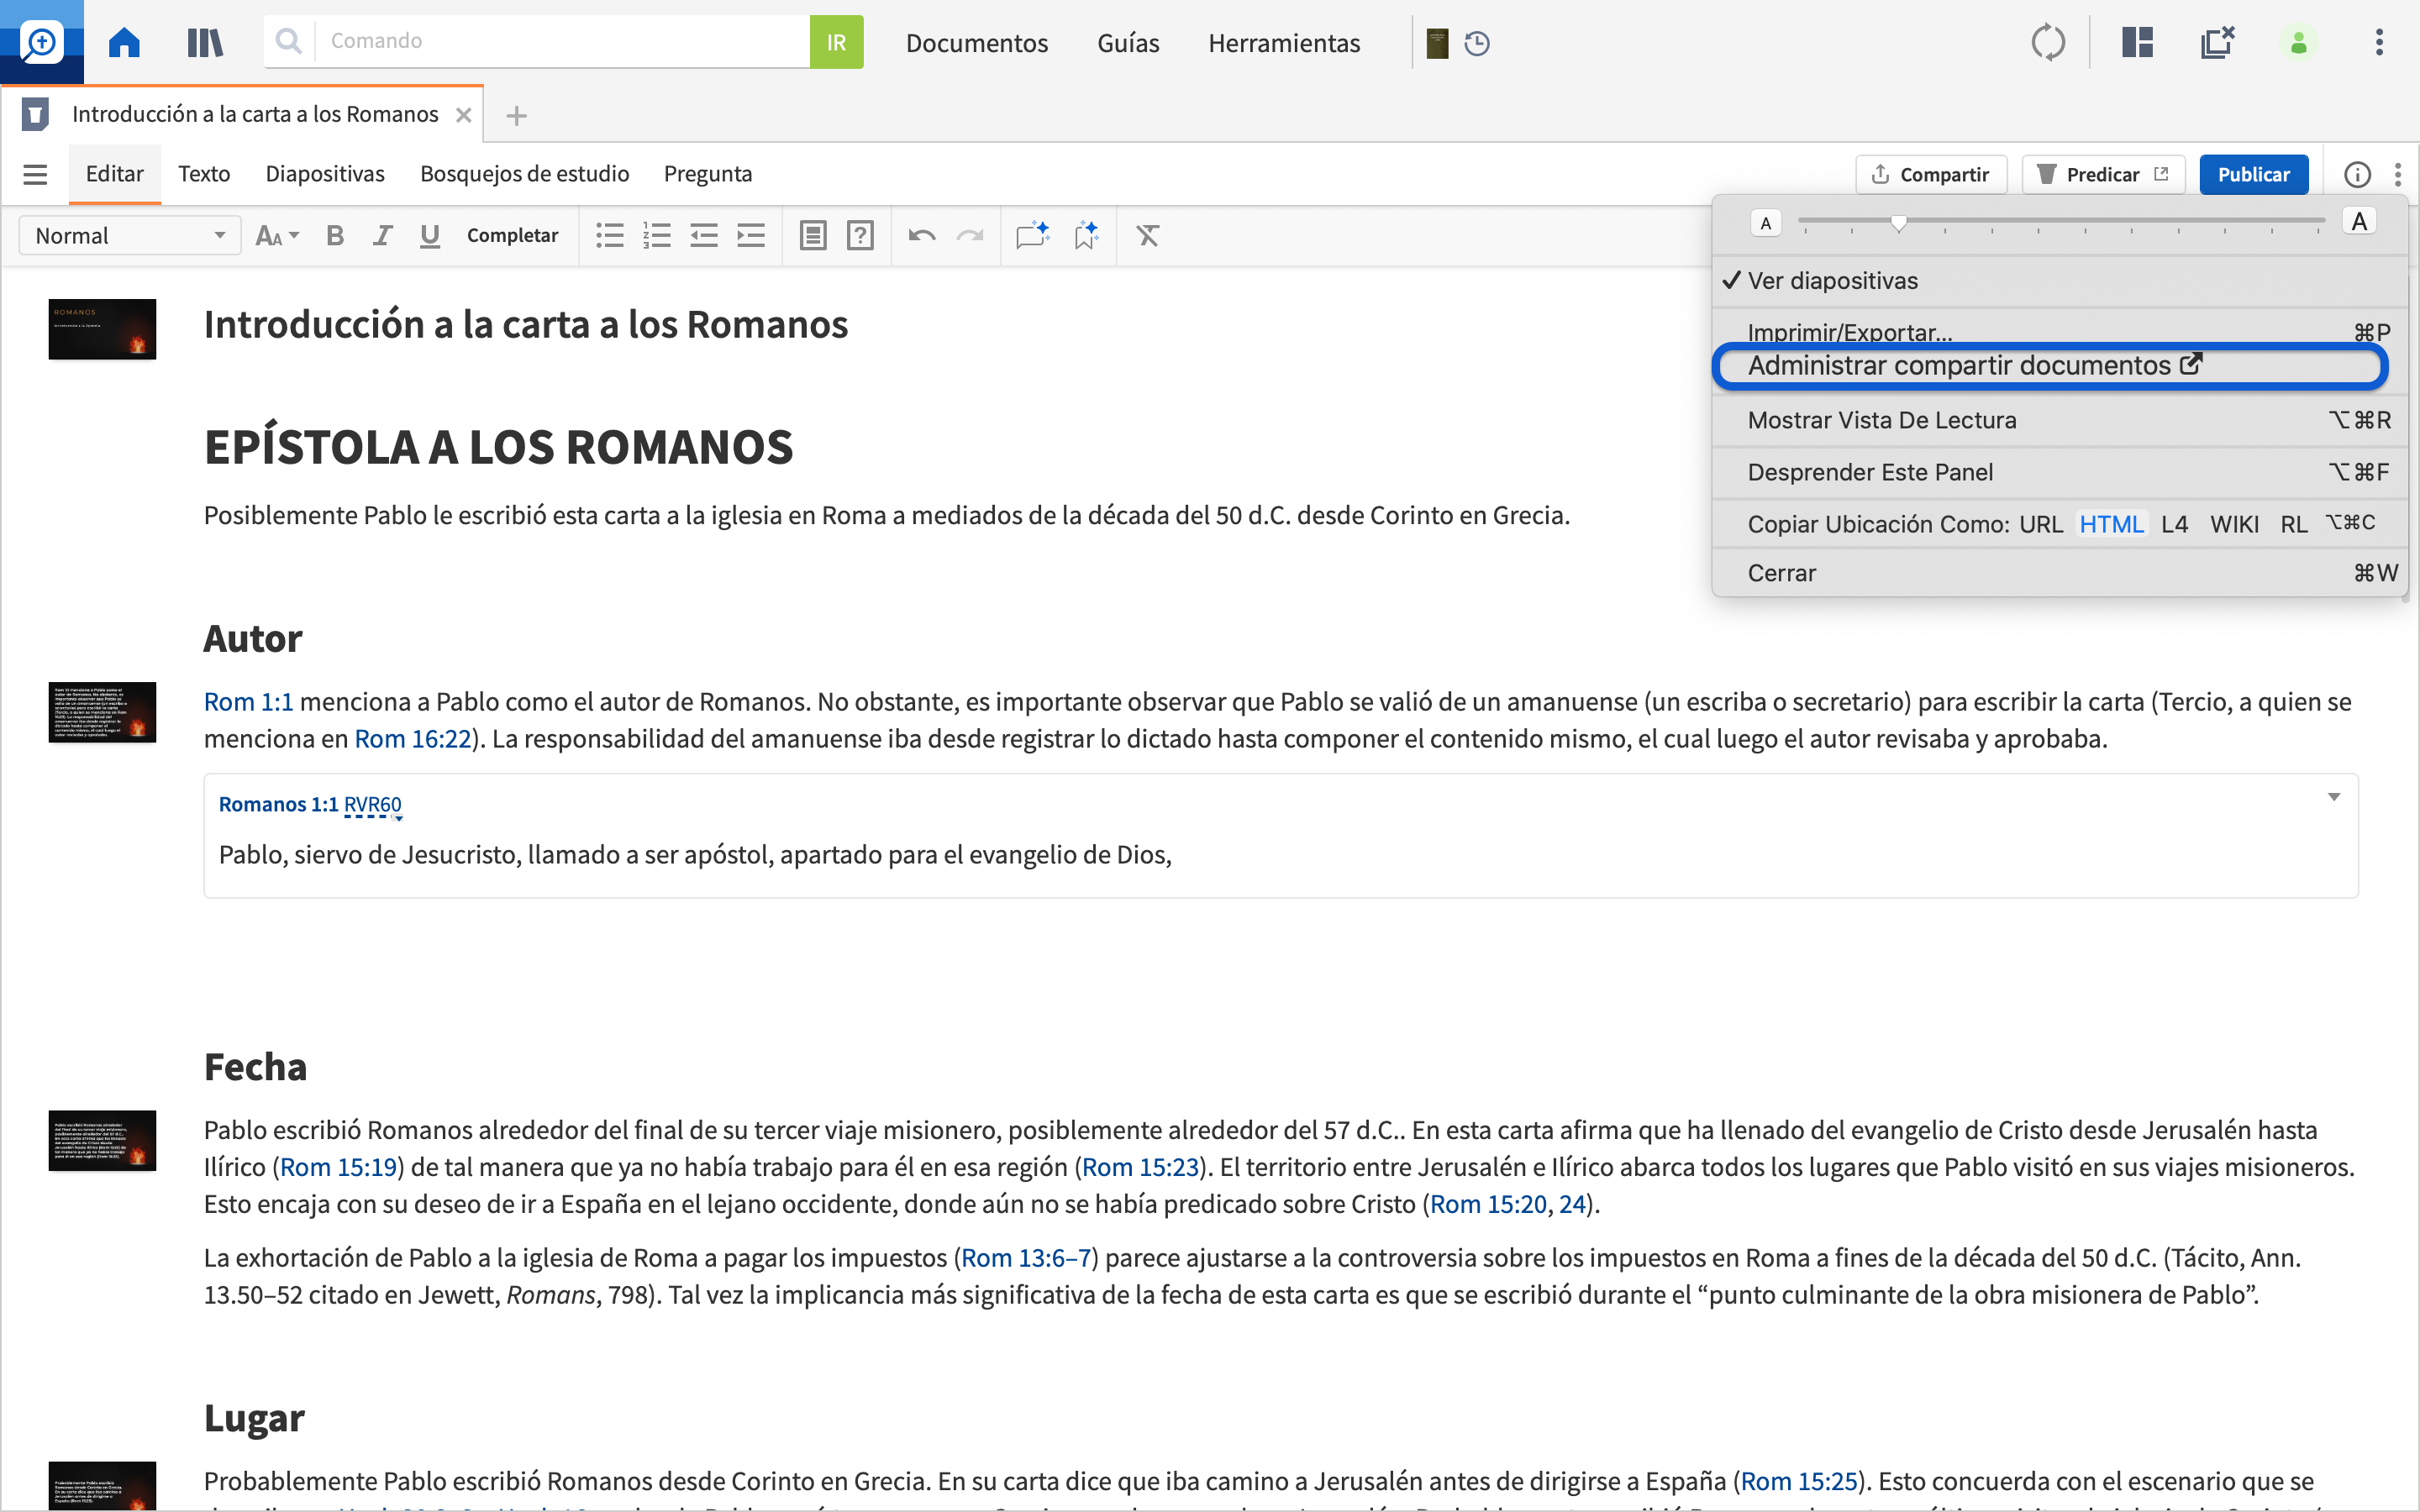The image size is (2420, 1512).
Task: Open the application kebab menu at top right
Action: [2379, 42]
